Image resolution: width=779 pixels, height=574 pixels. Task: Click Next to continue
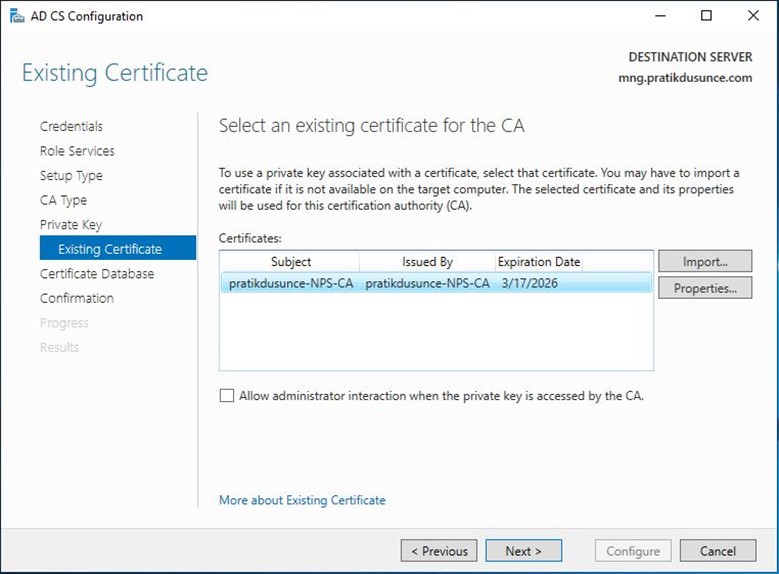pyautogui.click(x=523, y=551)
